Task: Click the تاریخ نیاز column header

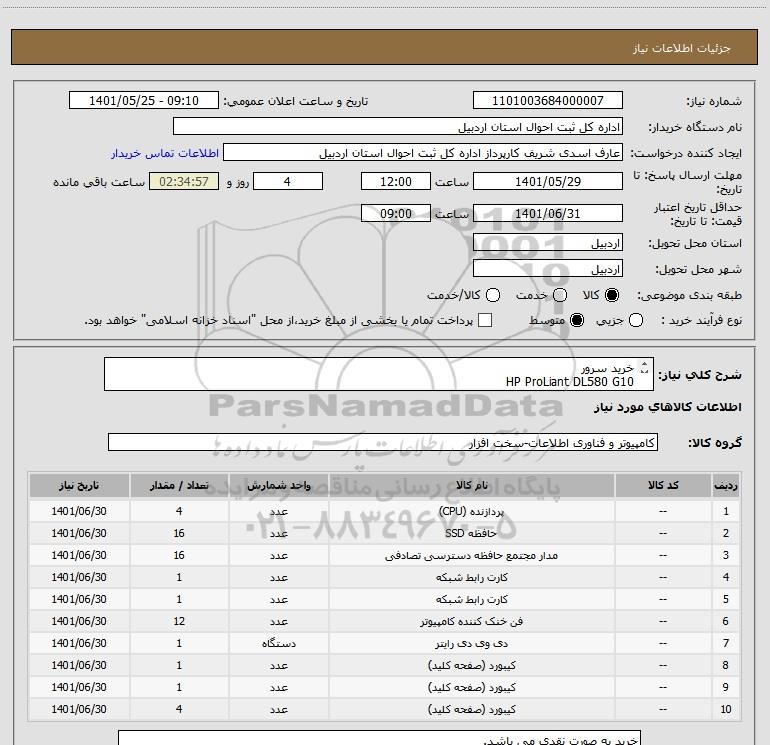Action: pos(79,485)
